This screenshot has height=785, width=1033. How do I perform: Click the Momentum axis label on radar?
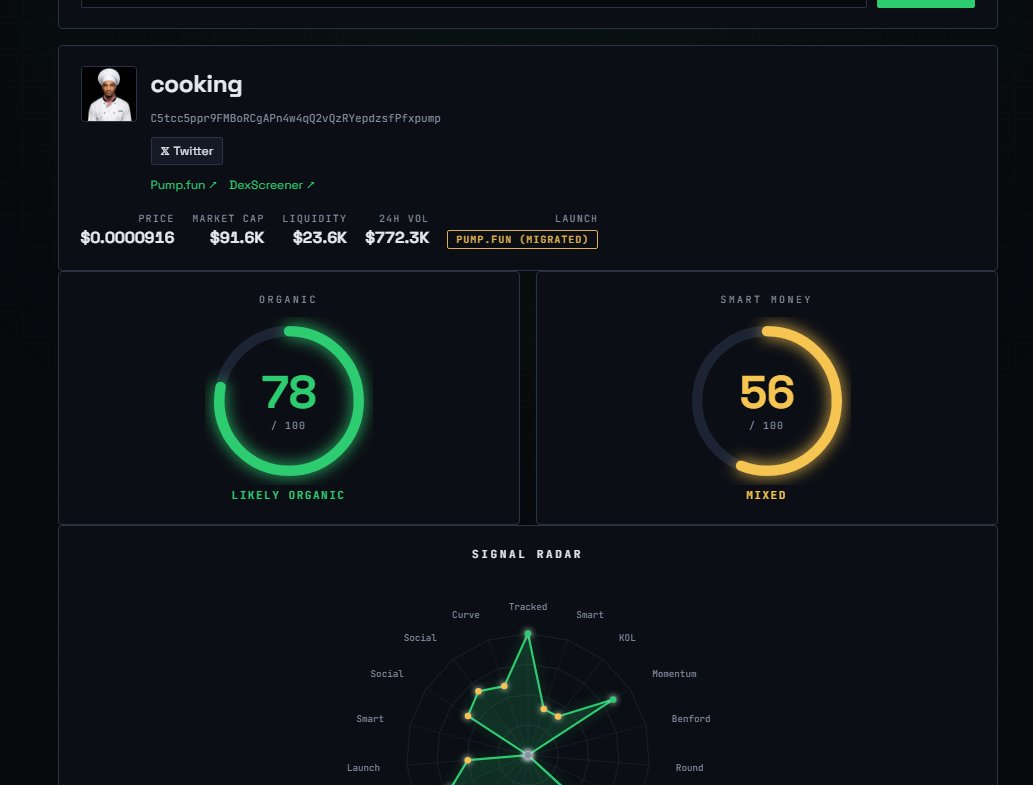tap(674, 674)
